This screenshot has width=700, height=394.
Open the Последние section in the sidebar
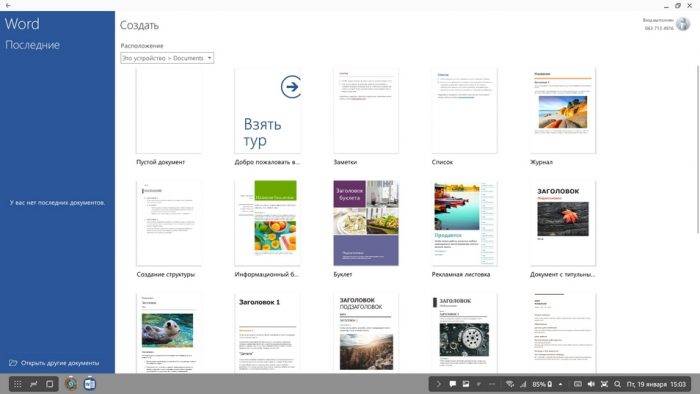(33, 45)
